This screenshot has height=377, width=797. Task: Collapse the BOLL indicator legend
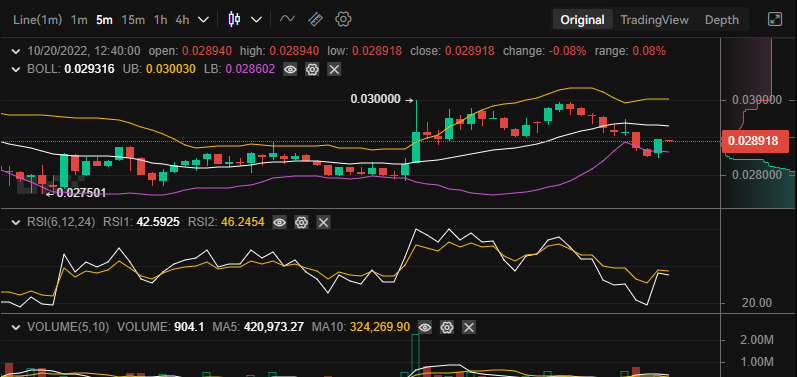pos(16,69)
